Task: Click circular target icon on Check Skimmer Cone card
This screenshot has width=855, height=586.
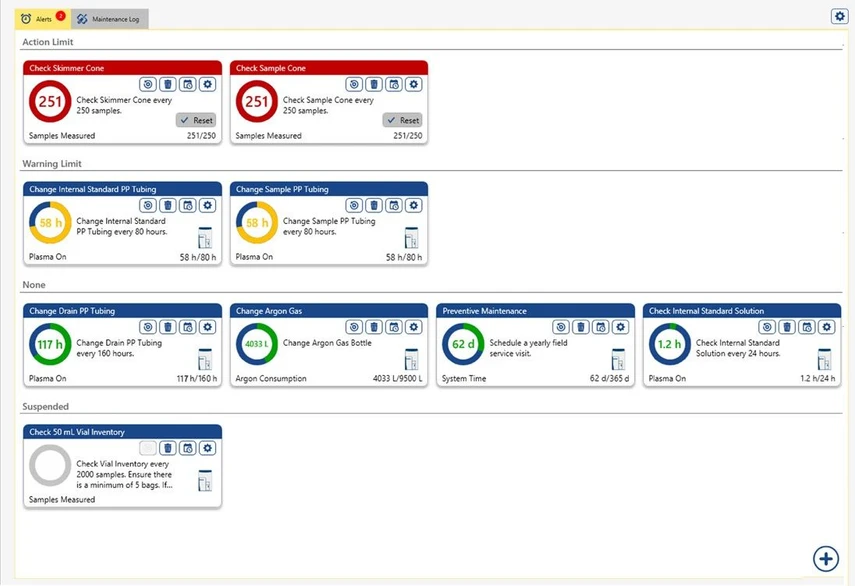Action: [148, 85]
